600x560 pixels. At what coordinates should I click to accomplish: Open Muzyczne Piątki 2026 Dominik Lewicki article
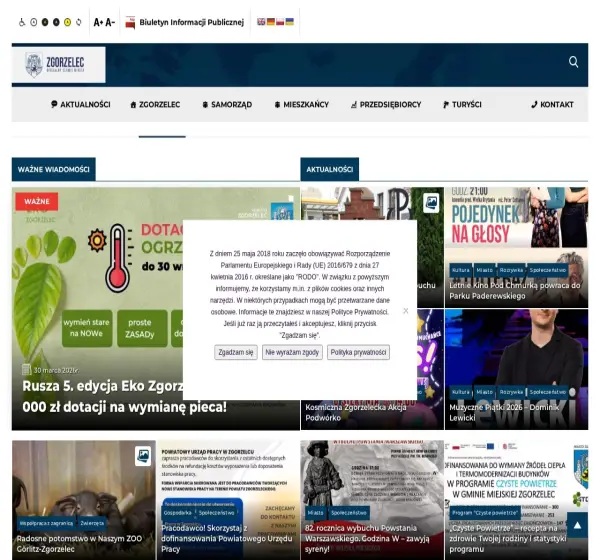[x=504, y=413]
